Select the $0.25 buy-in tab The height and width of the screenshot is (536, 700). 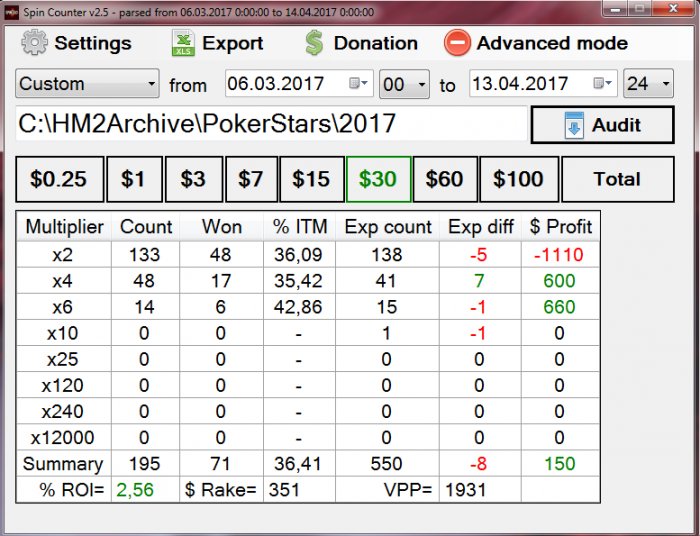pos(59,179)
